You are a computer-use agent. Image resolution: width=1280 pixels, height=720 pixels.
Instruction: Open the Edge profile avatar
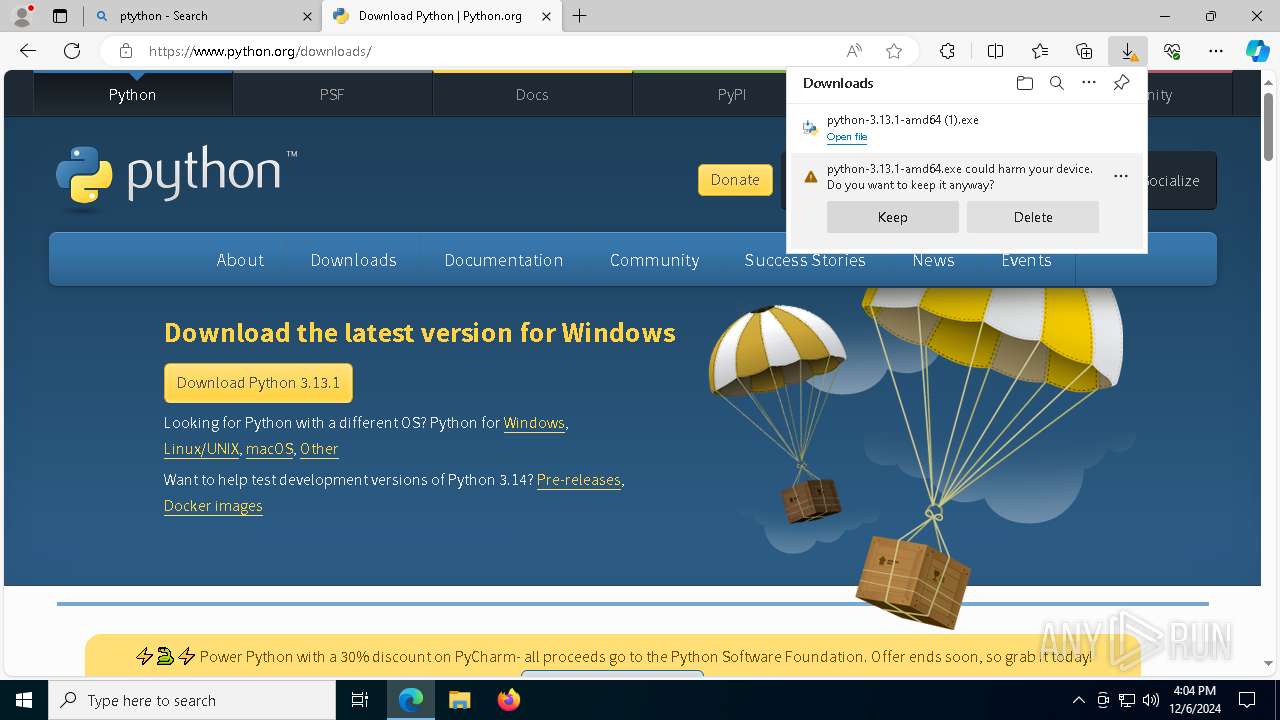tap(22, 16)
